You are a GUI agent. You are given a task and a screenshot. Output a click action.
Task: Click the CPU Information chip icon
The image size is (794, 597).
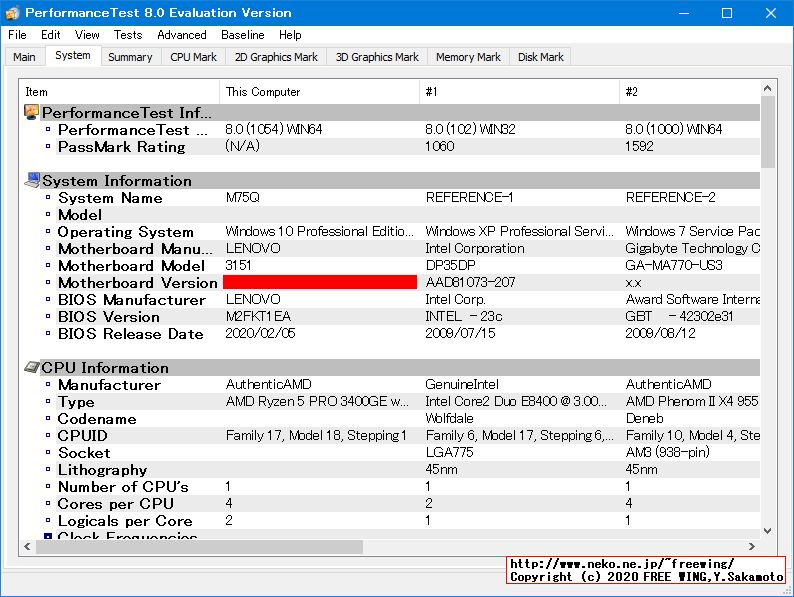point(32,367)
